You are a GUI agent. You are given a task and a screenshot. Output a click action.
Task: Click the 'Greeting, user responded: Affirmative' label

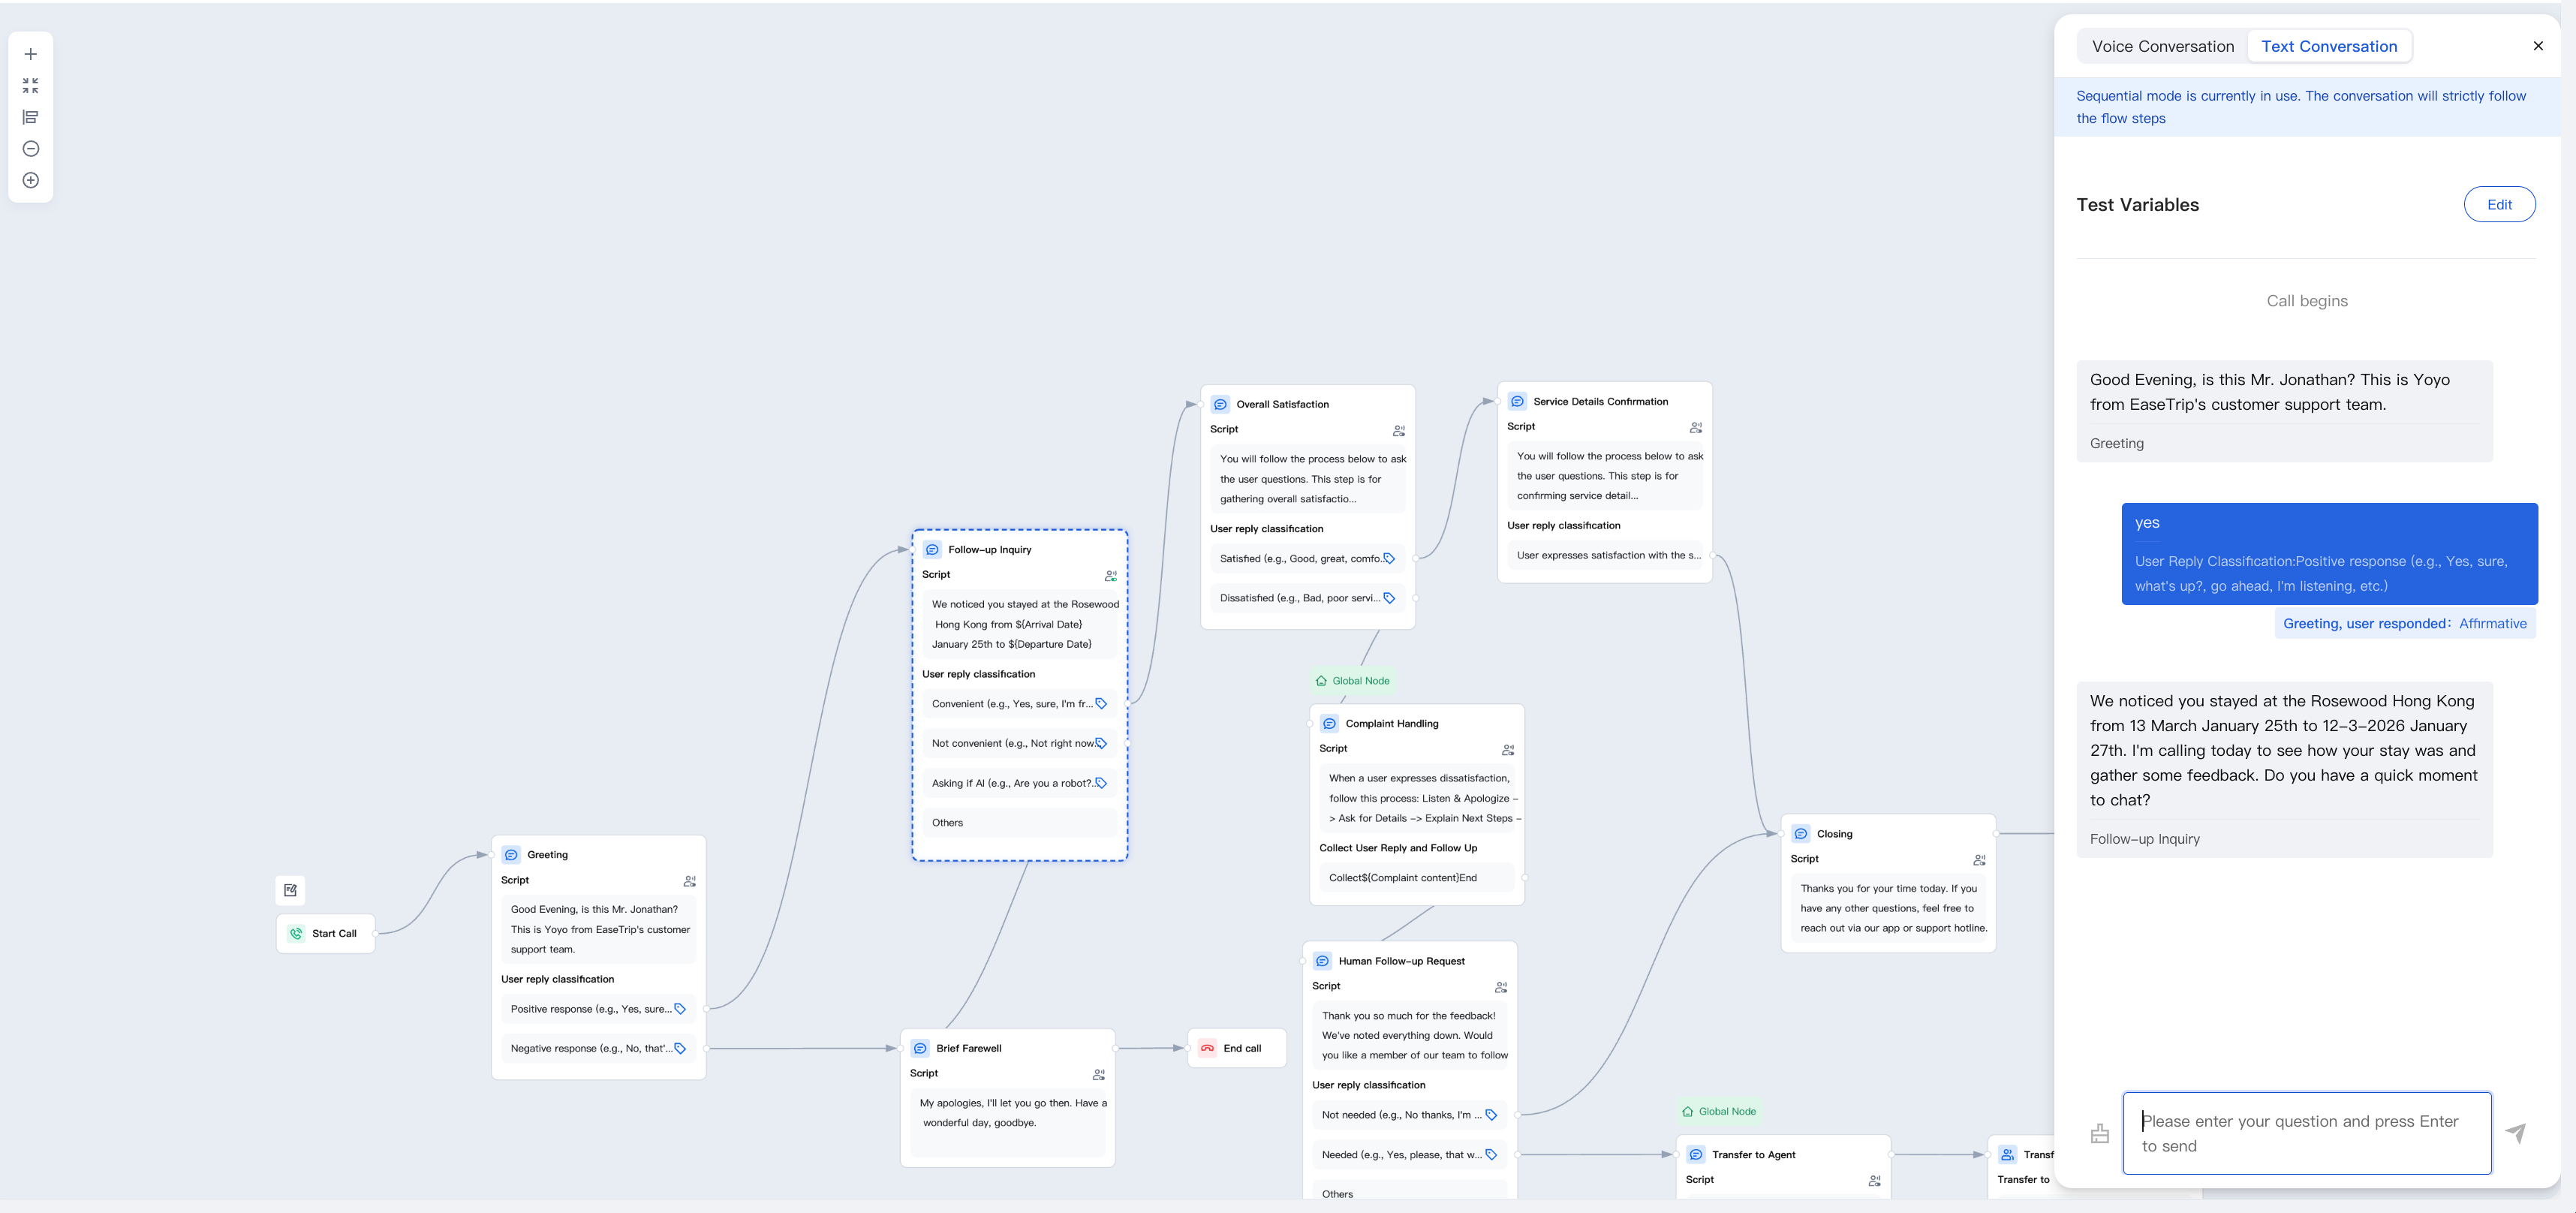point(2404,623)
